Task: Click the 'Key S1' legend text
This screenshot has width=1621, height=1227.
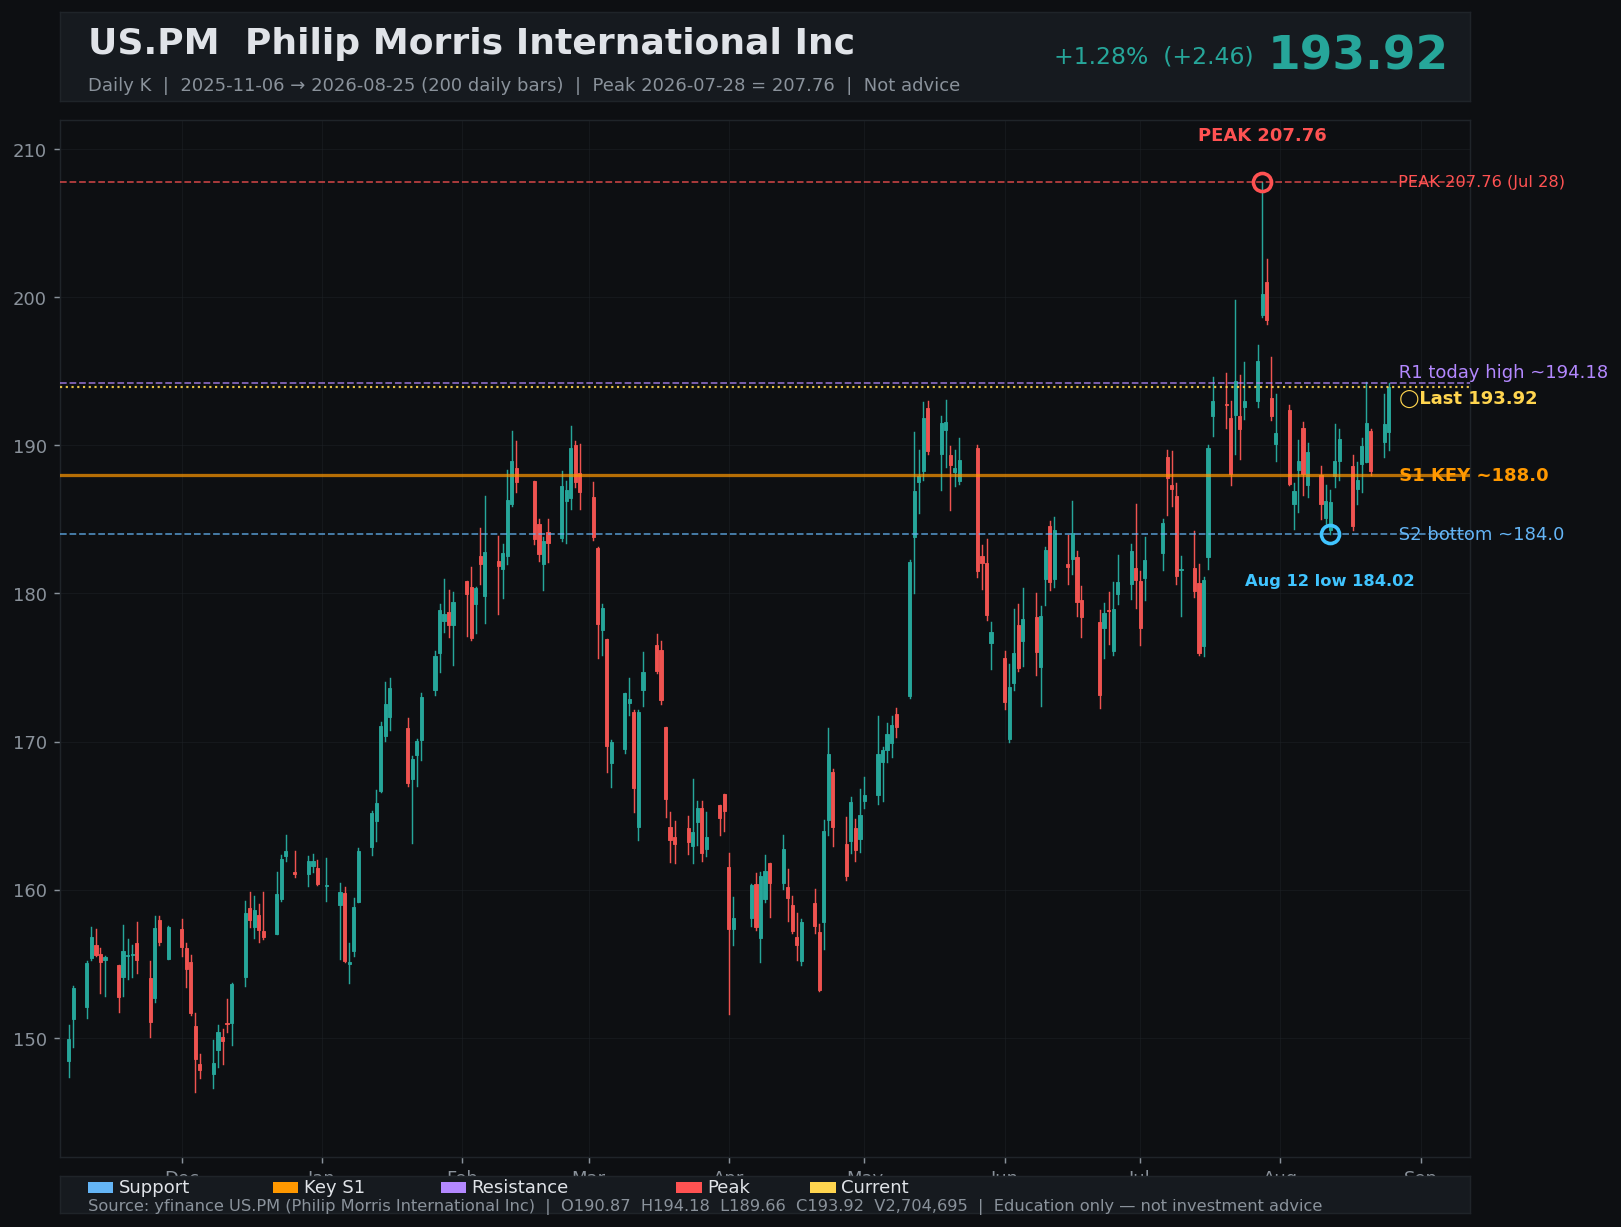Action: coord(334,1187)
